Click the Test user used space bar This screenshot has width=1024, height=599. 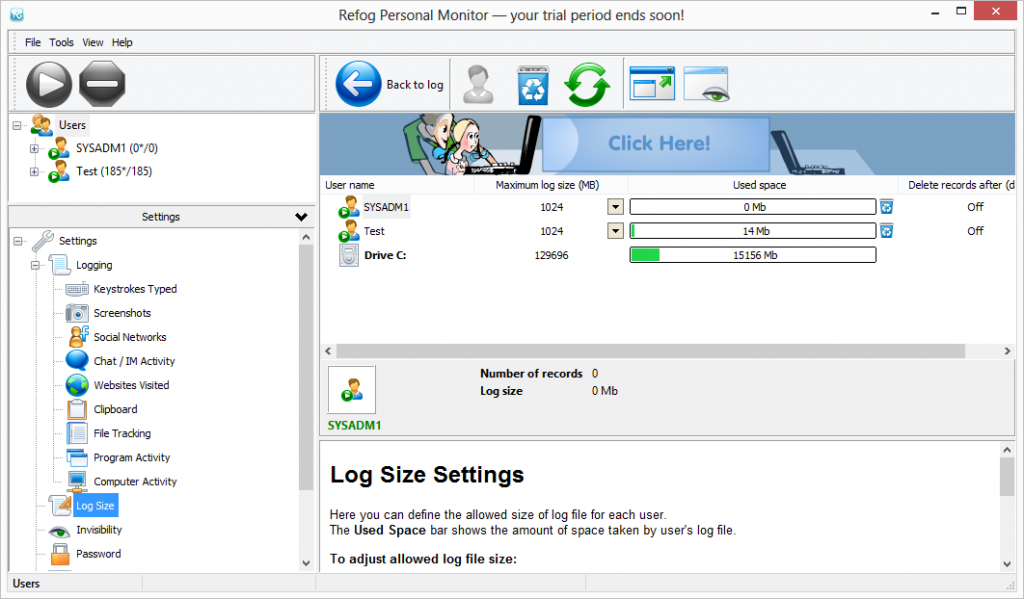point(752,231)
